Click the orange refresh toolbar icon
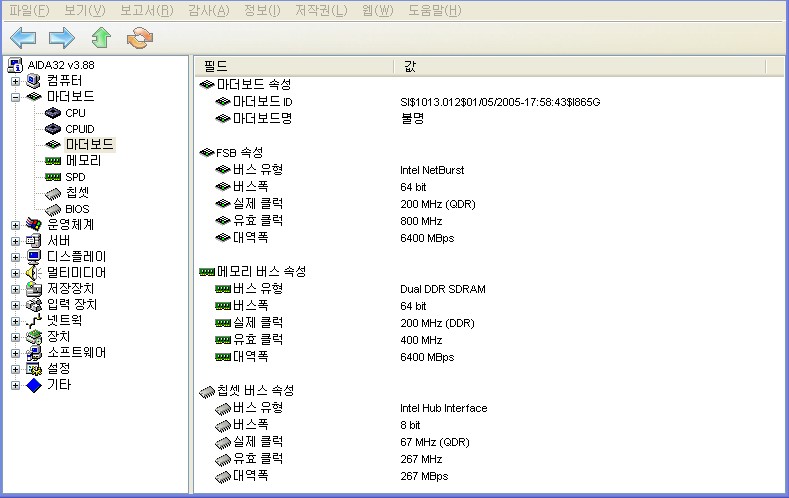The width and height of the screenshot is (789, 498). point(140,38)
